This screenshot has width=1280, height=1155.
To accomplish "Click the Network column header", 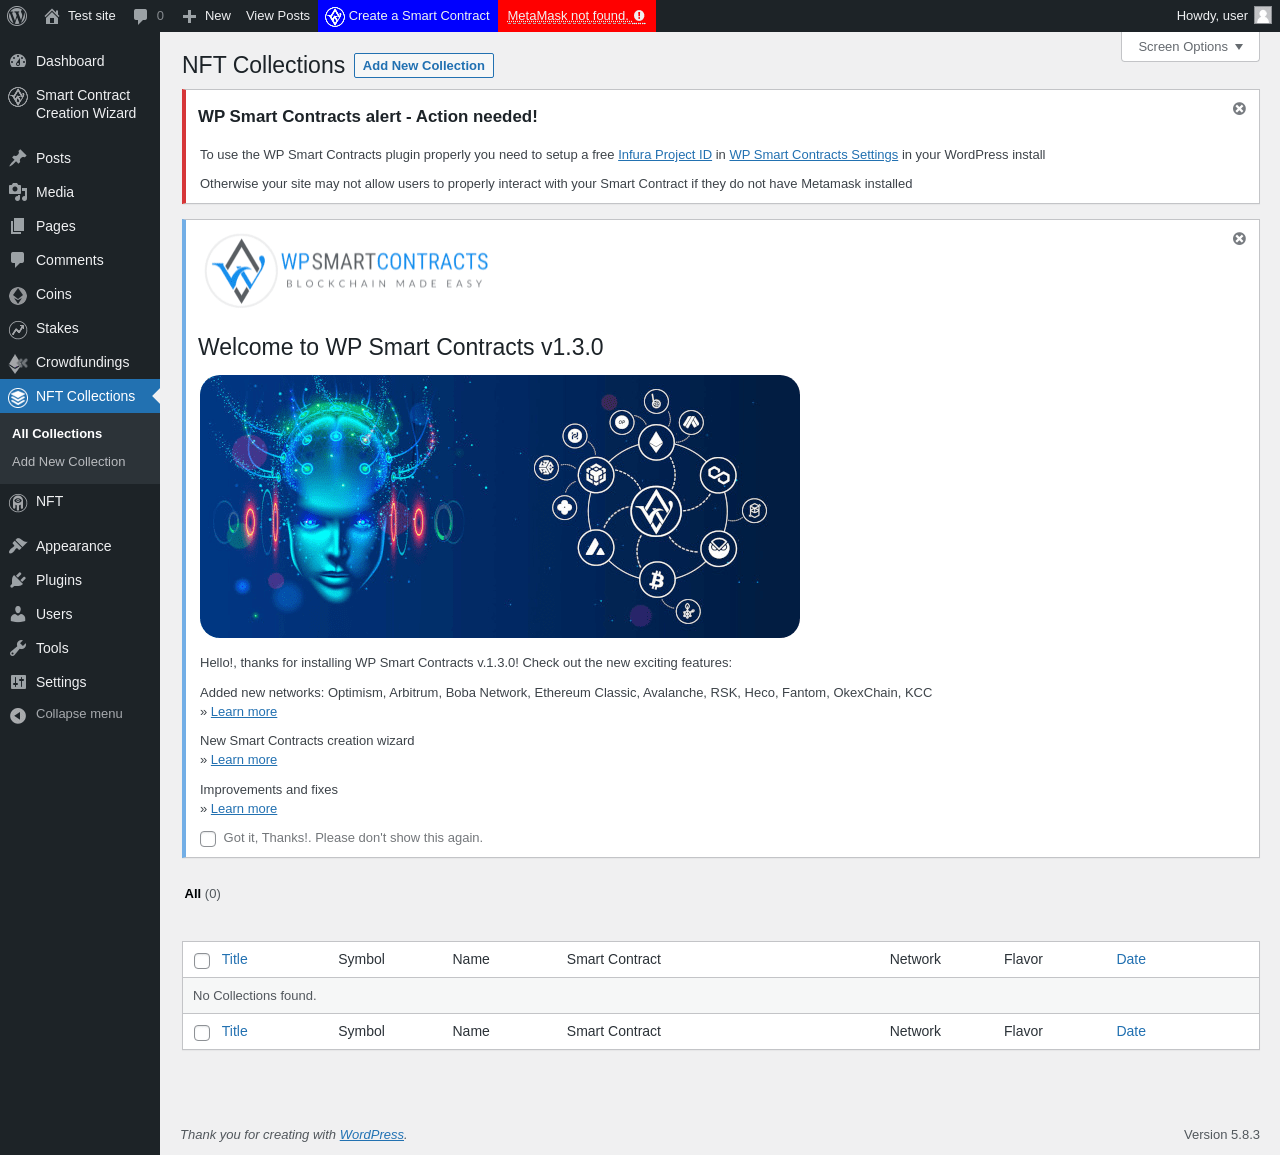I will coord(915,959).
